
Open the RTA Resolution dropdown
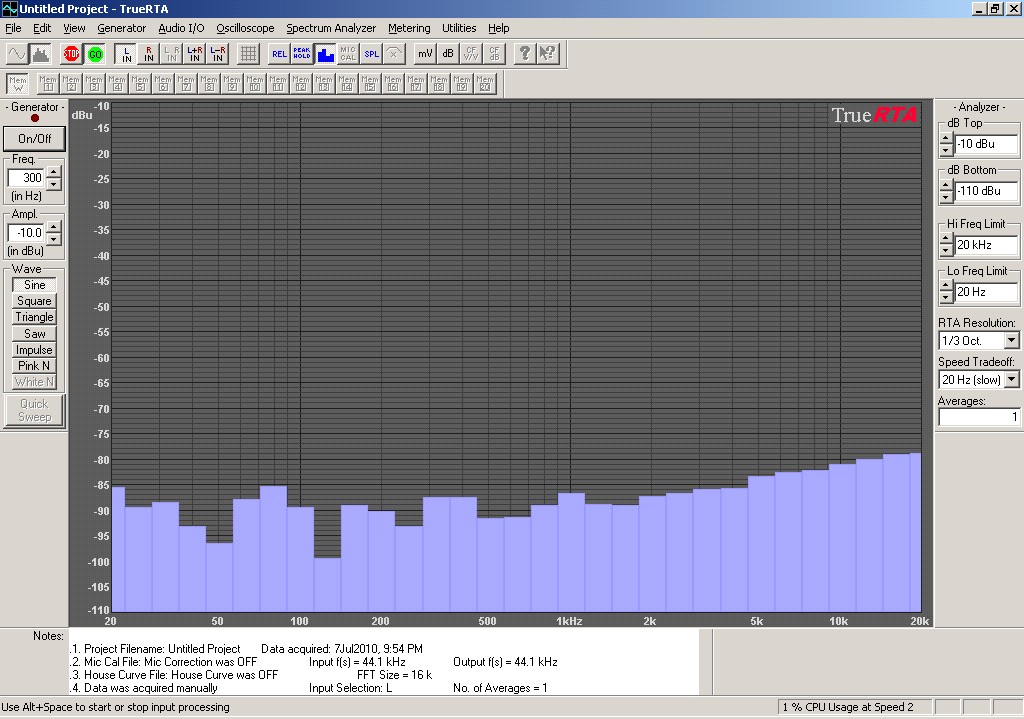1012,342
